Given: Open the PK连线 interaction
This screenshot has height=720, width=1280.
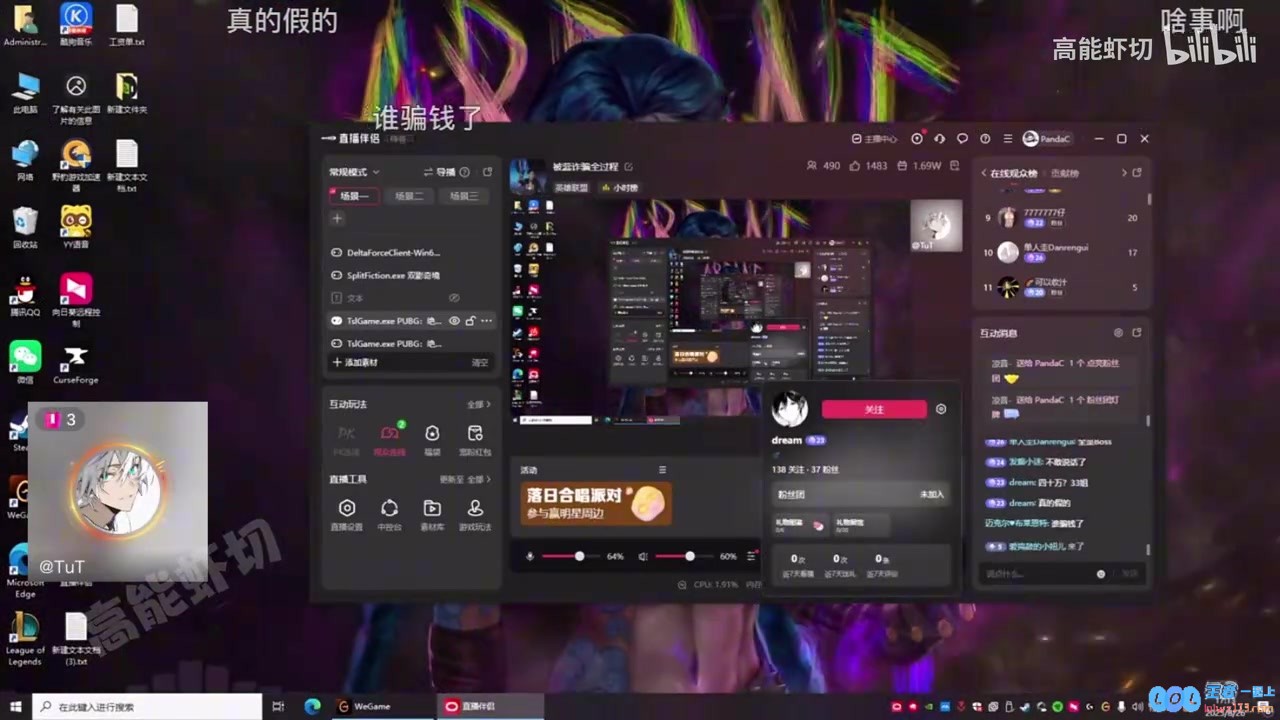Looking at the screenshot, I should click(346, 439).
